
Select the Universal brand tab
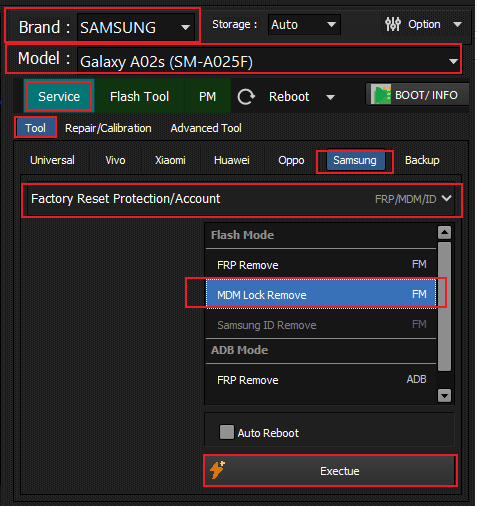(52, 160)
